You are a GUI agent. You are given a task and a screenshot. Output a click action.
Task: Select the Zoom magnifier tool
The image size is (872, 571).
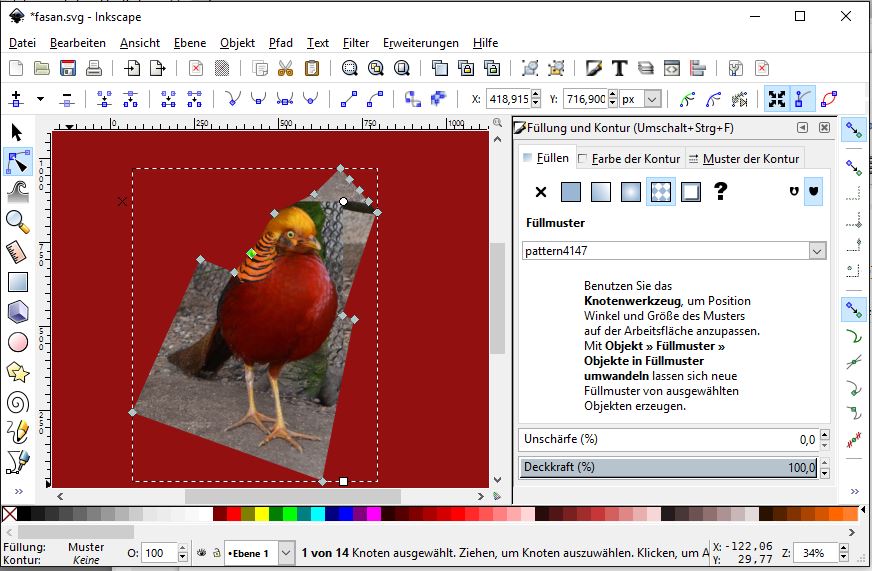point(17,221)
